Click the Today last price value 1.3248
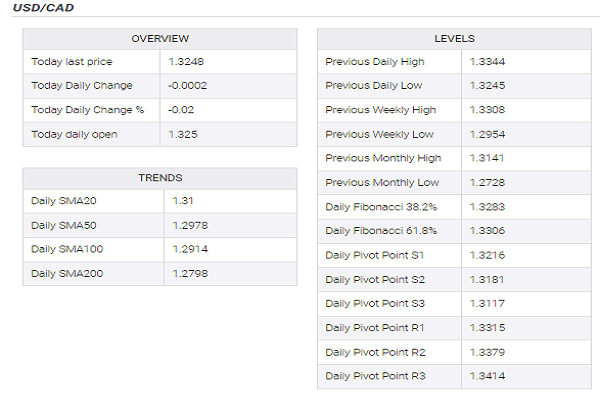The height and width of the screenshot is (400, 600). pos(187,62)
